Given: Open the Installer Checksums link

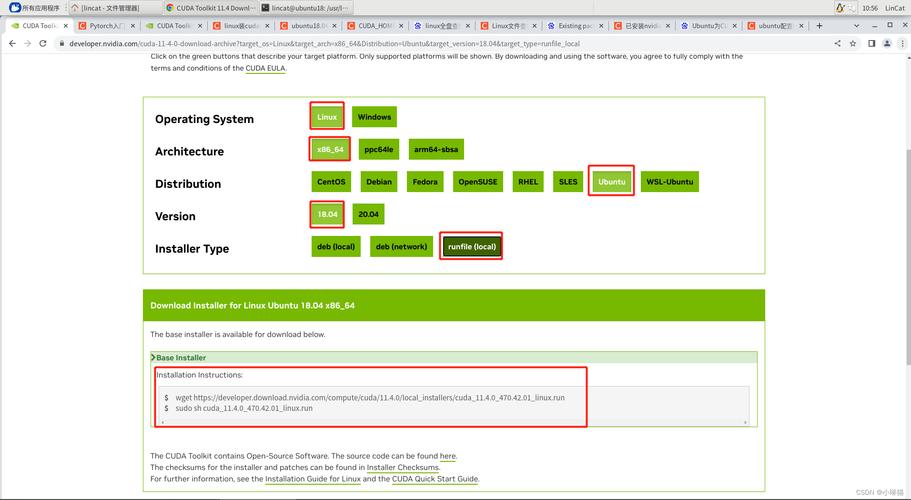Looking at the screenshot, I should pyautogui.click(x=403, y=467).
